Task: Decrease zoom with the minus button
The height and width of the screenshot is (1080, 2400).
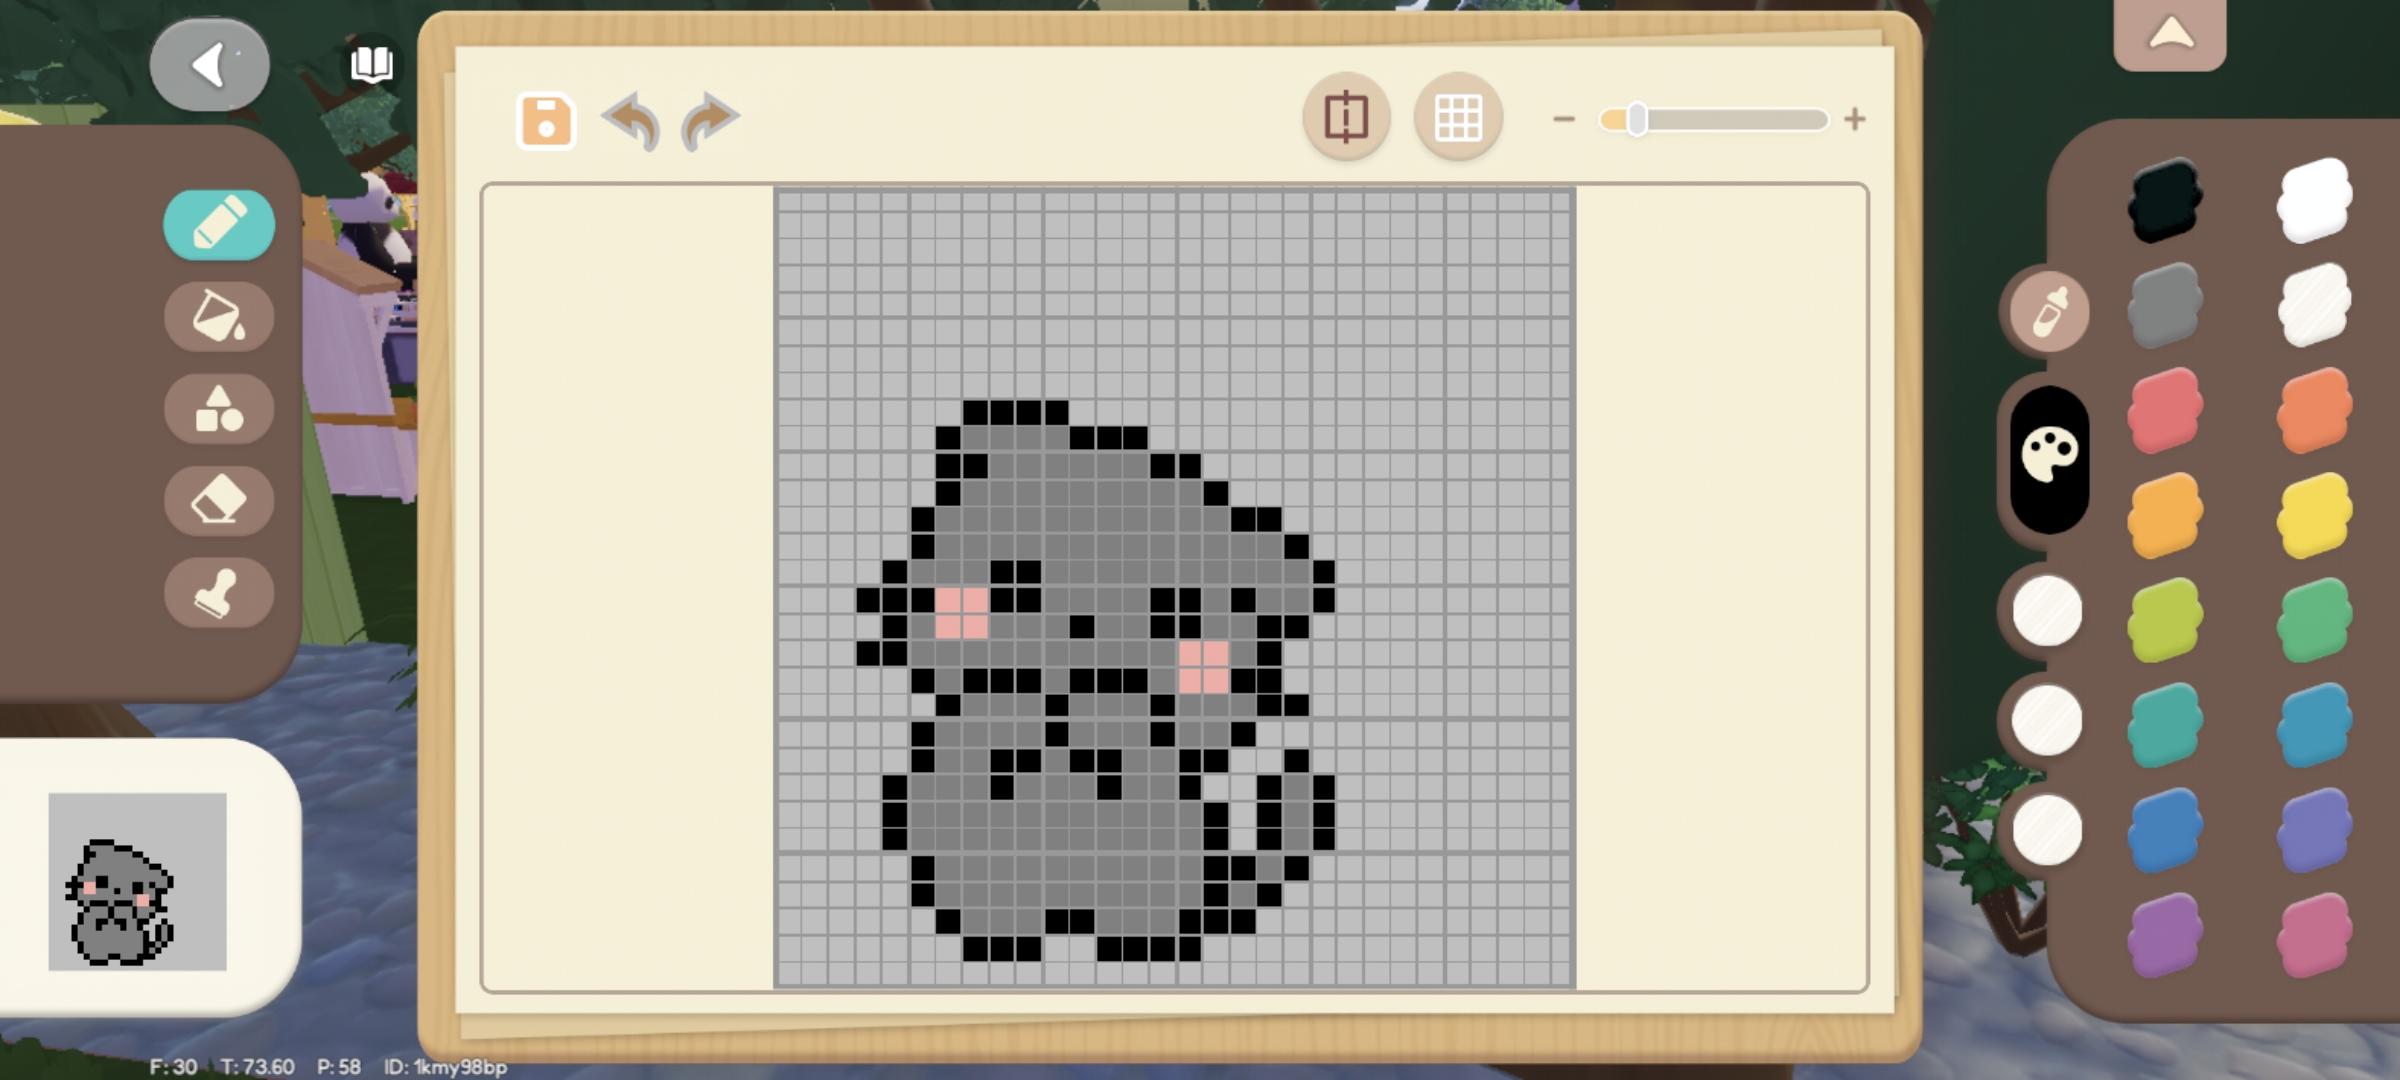Action: coord(1564,119)
